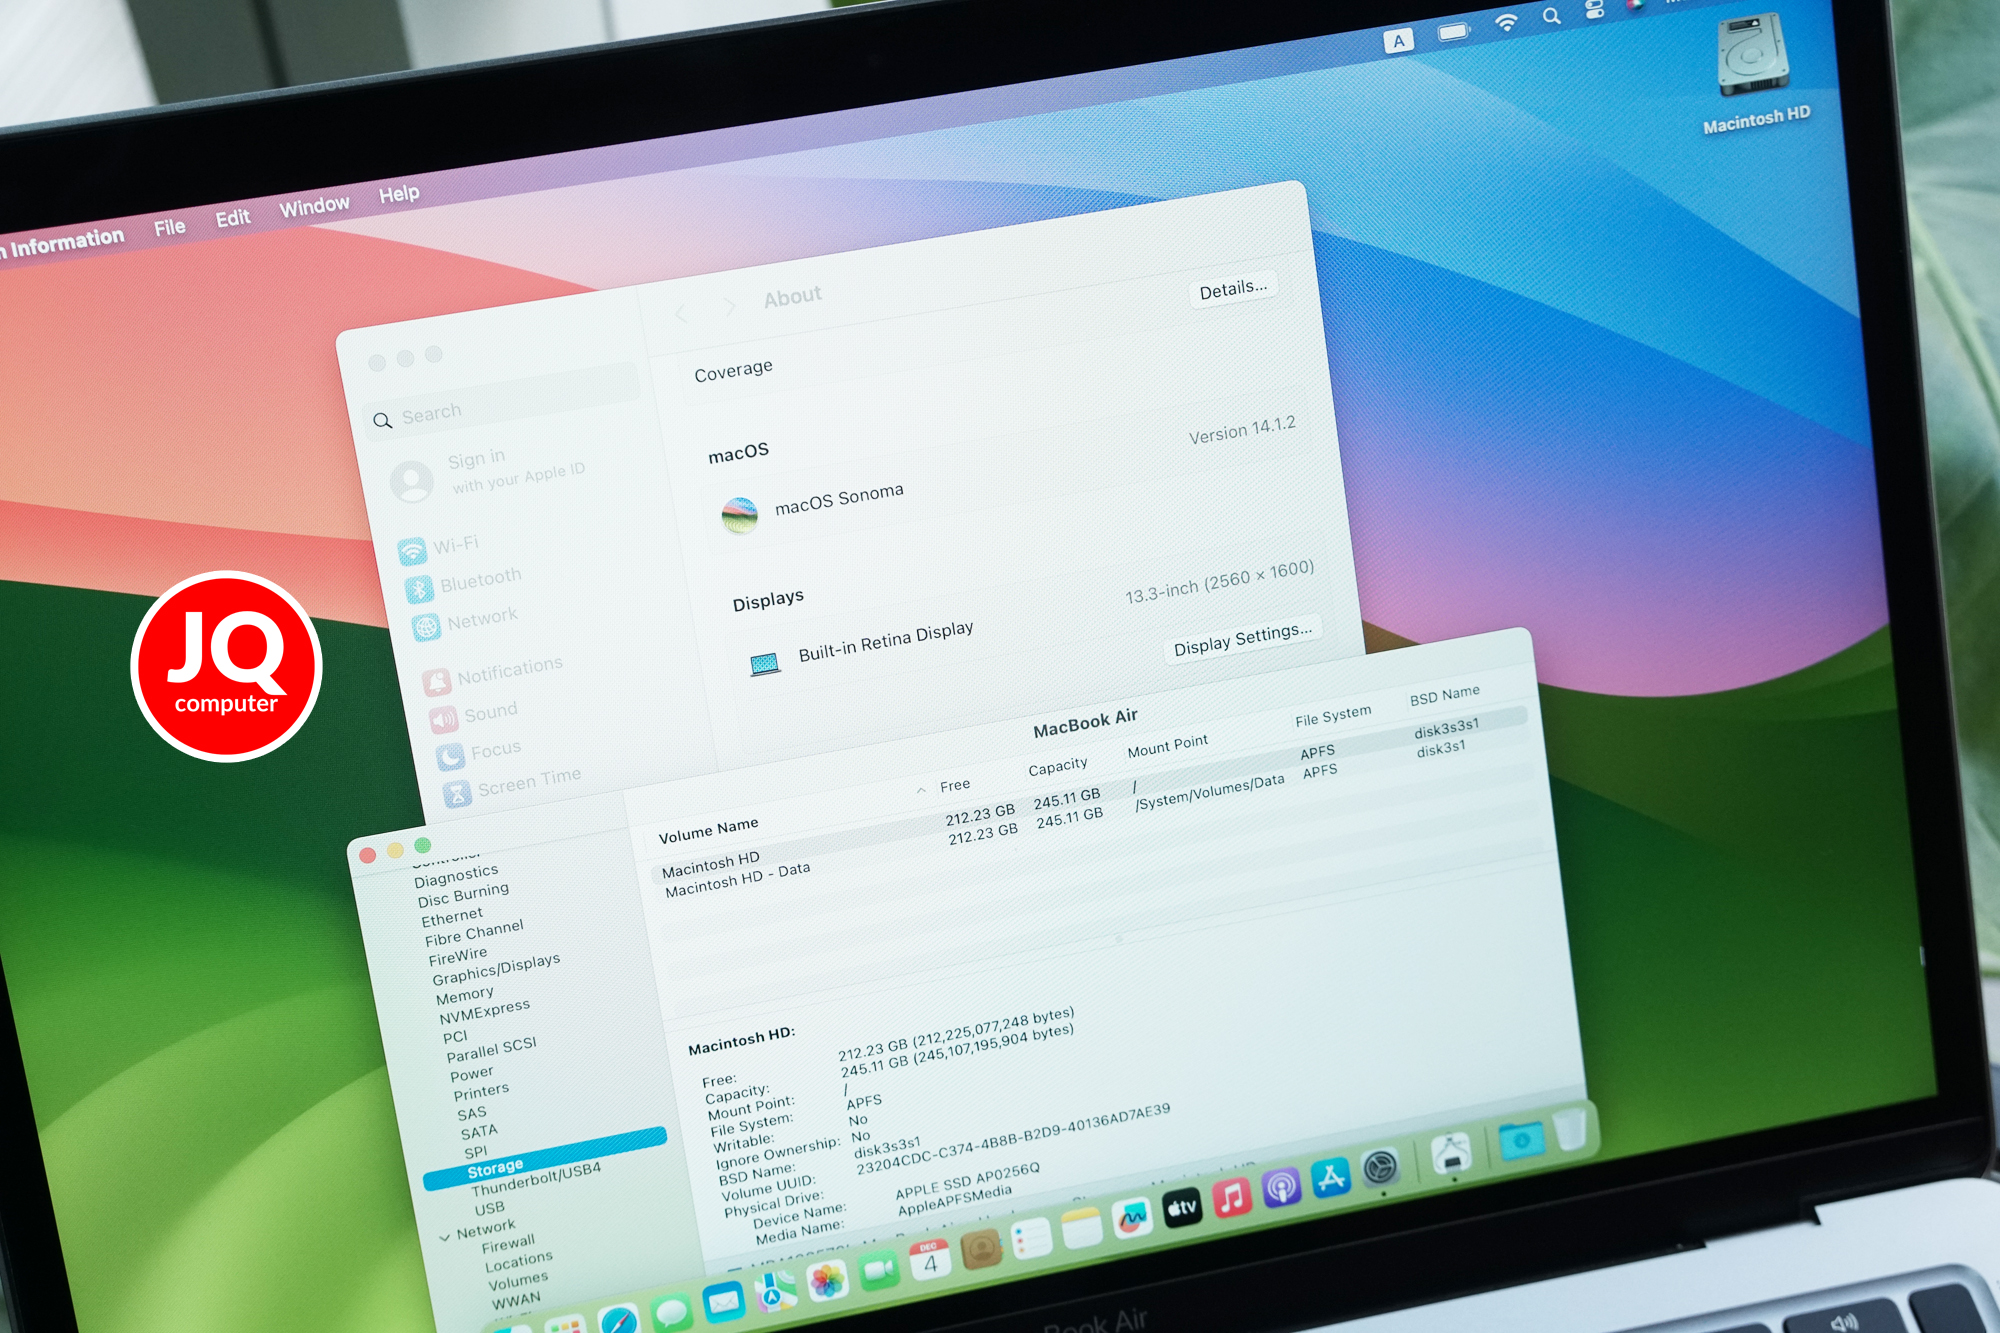This screenshot has height=1333, width=2000.
Task: Open Safari from the Dock
Action: click(x=618, y=1321)
